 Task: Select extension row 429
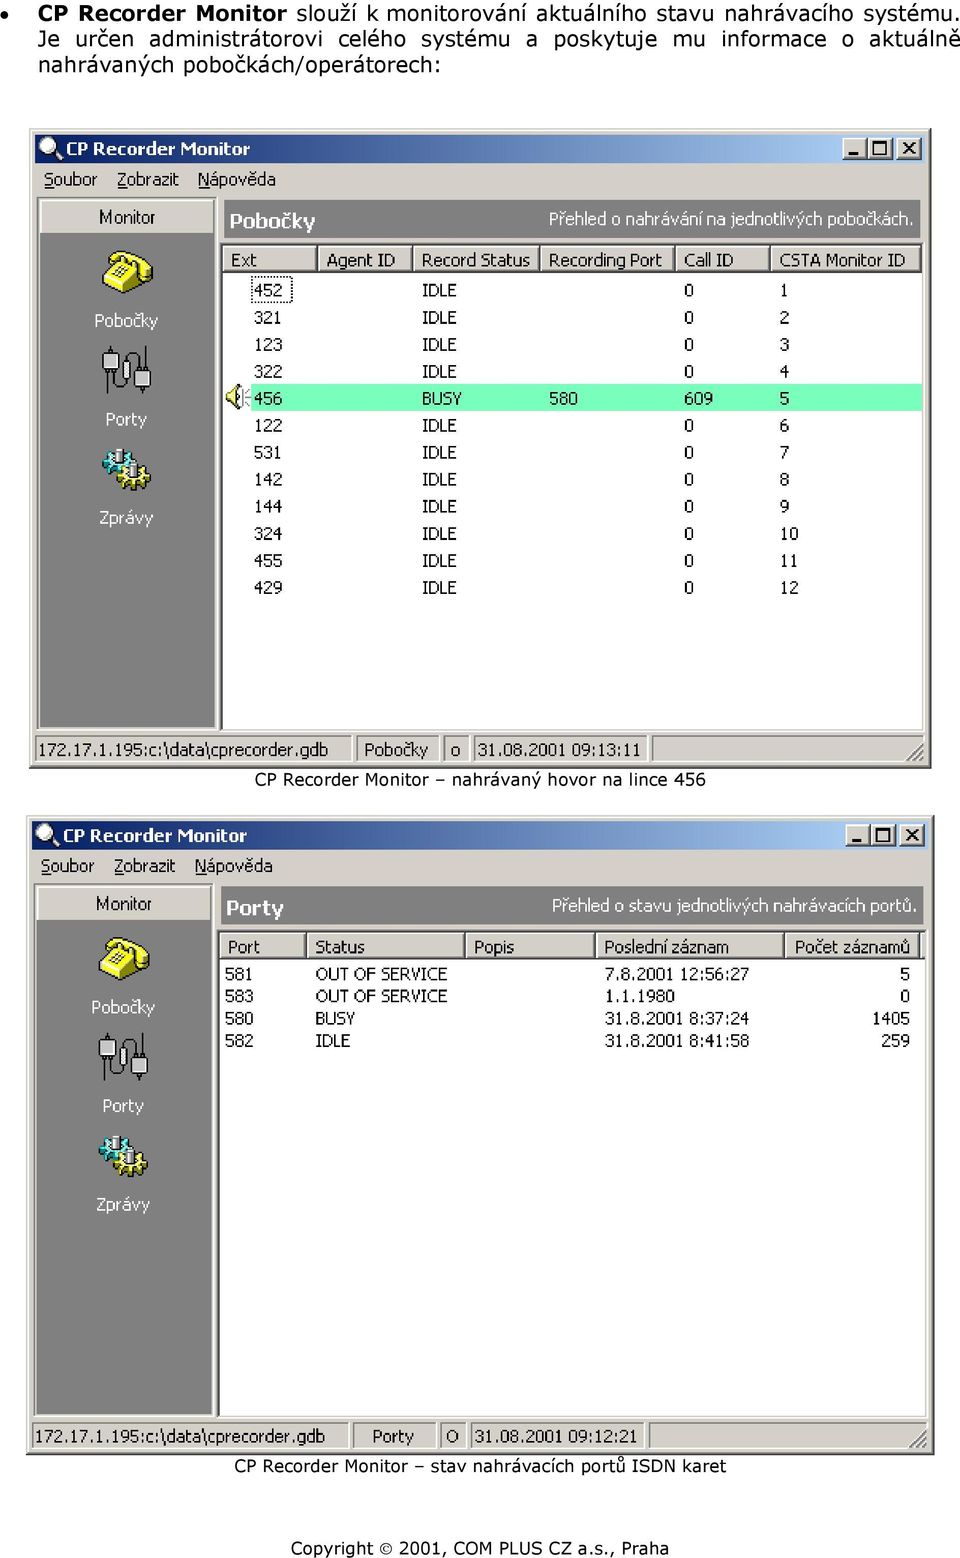coord(571,587)
